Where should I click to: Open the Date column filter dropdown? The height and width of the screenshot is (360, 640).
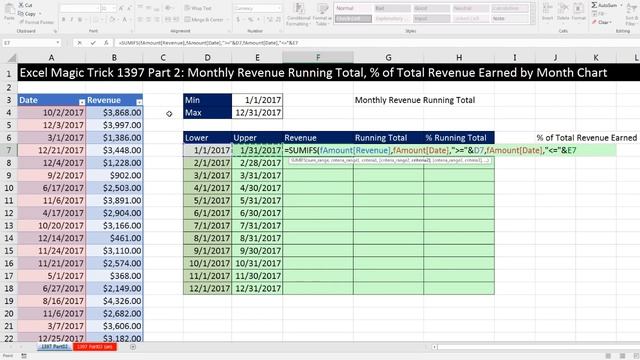click(x=82, y=102)
